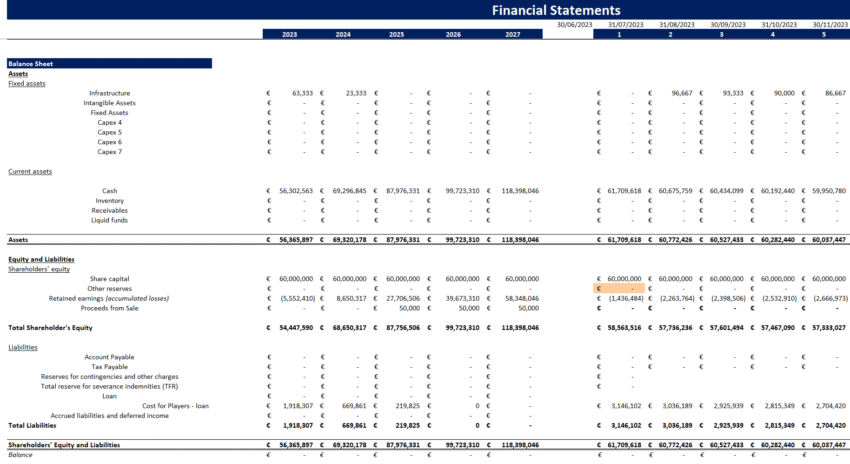This screenshot has height=464, width=850.
Task: Select the 30/06/2023 date cell
Action: (x=575, y=25)
